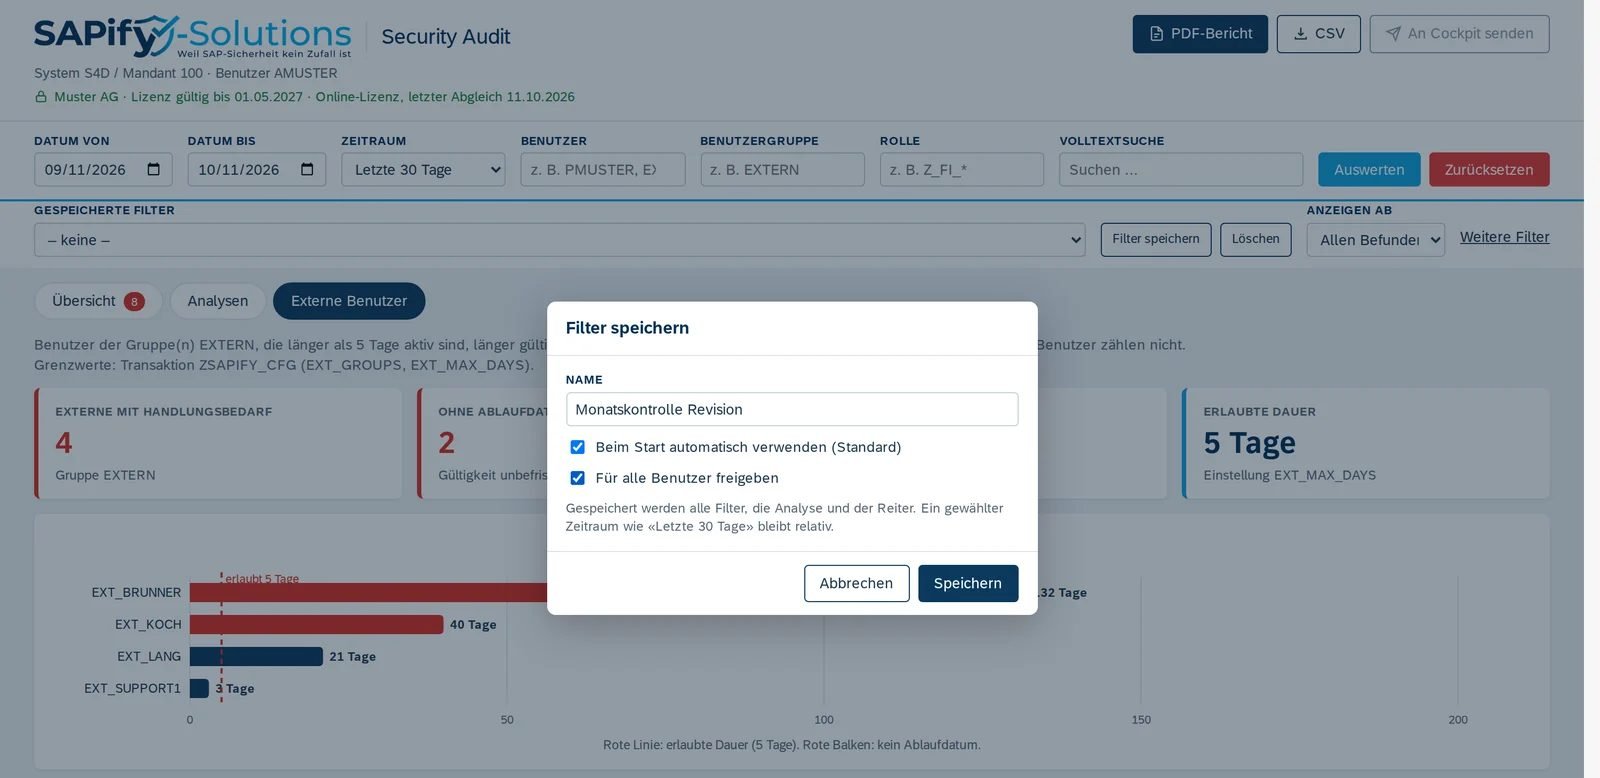Image resolution: width=1600 pixels, height=778 pixels.
Task: Click the EXT_SUPPORT1 3 Tage bar
Action: click(199, 689)
